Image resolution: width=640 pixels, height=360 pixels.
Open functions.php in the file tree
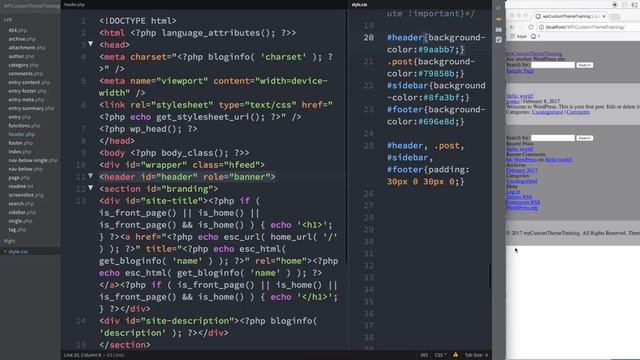coord(24,126)
